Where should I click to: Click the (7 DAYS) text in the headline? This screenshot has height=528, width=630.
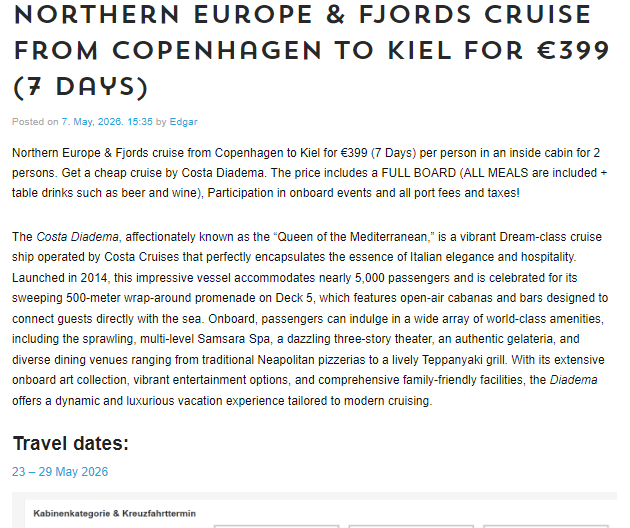click(81, 87)
